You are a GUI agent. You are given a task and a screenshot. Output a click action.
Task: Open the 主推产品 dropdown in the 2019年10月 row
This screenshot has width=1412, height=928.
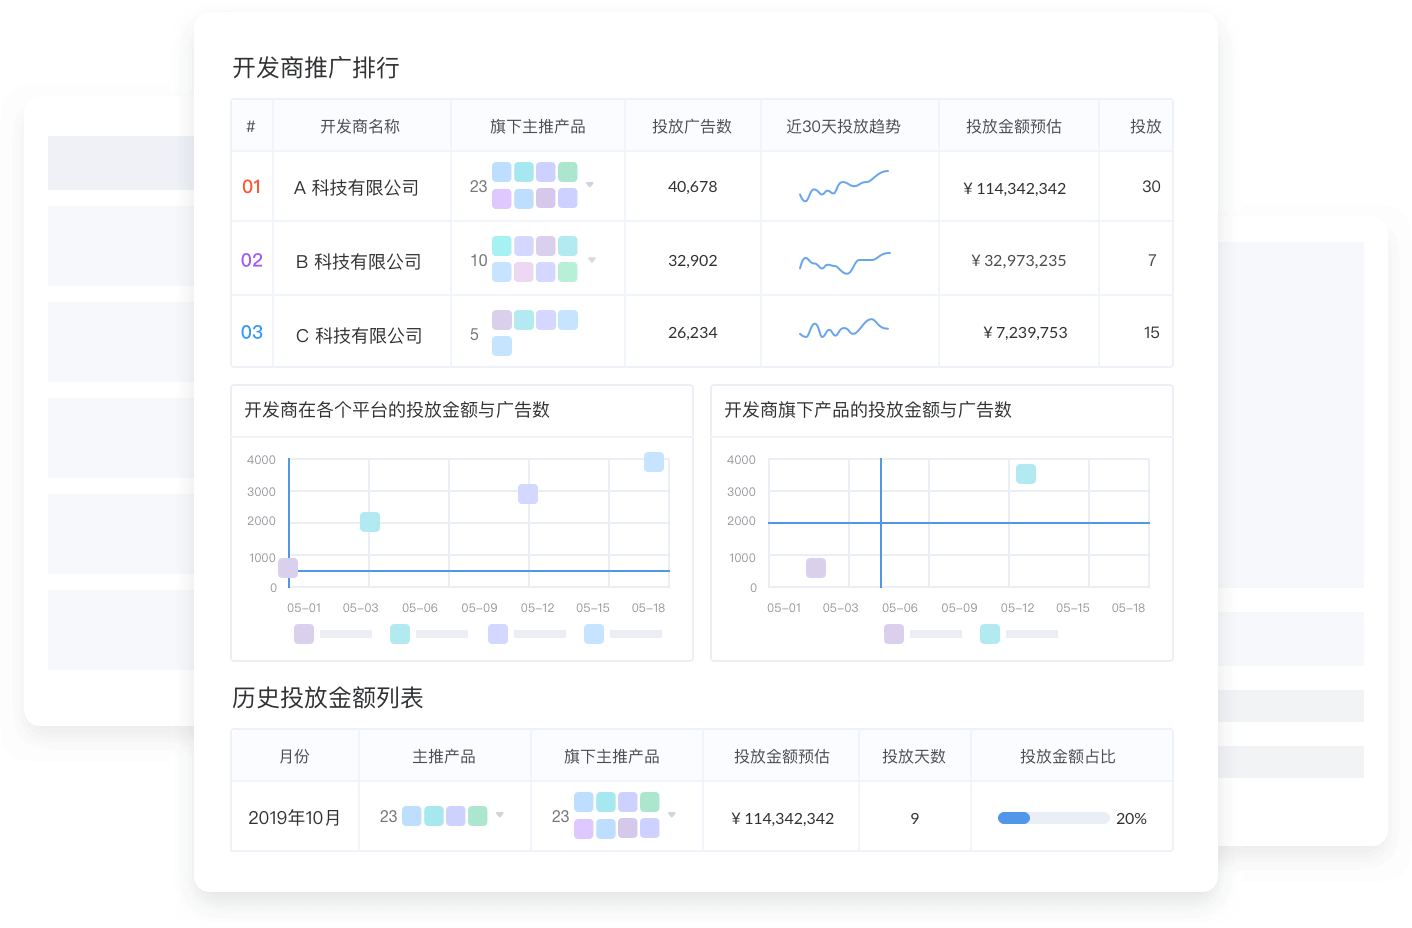(x=500, y=816)
